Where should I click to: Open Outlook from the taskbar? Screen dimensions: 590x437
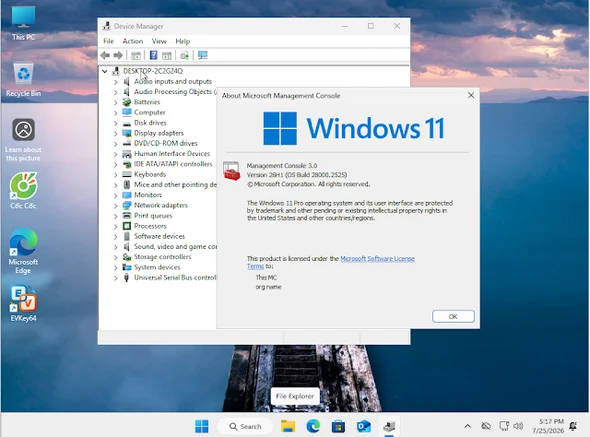pyautogui.click(x=364, y=426)
